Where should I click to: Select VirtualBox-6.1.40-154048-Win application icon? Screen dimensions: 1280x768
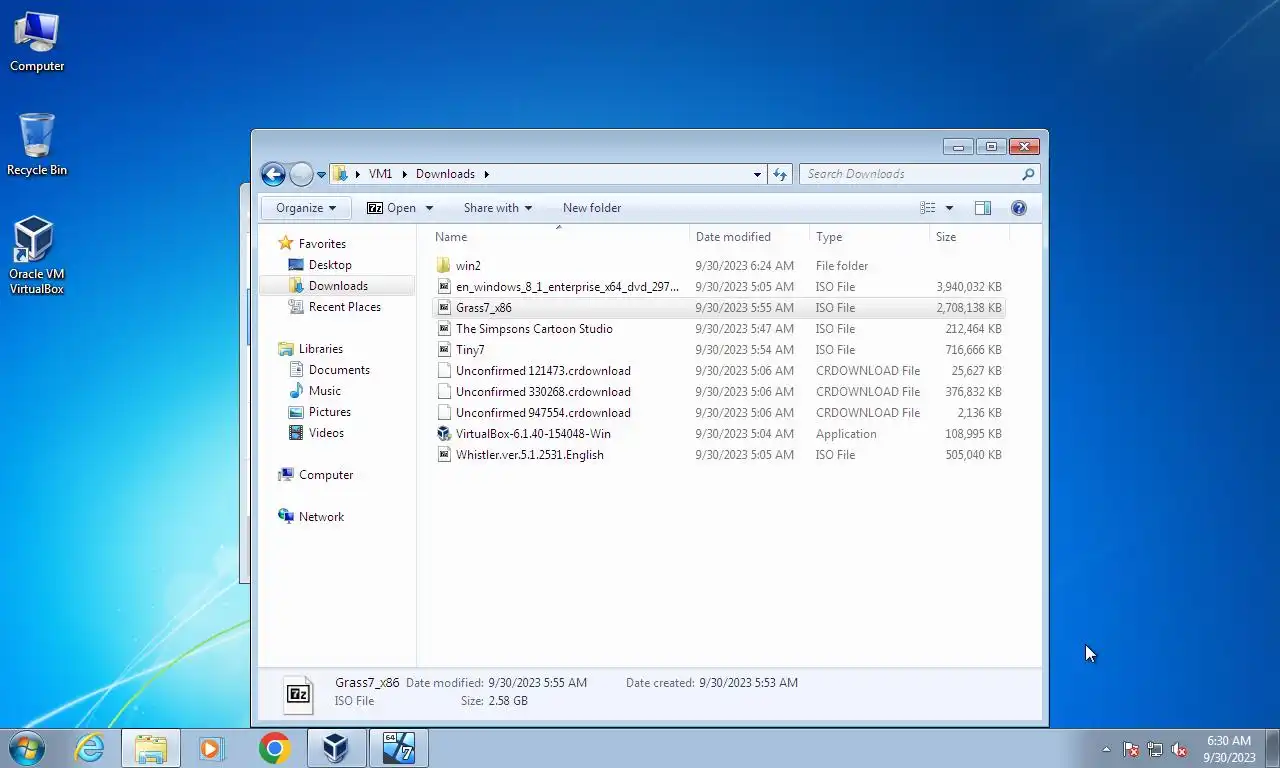coord(445,434)
